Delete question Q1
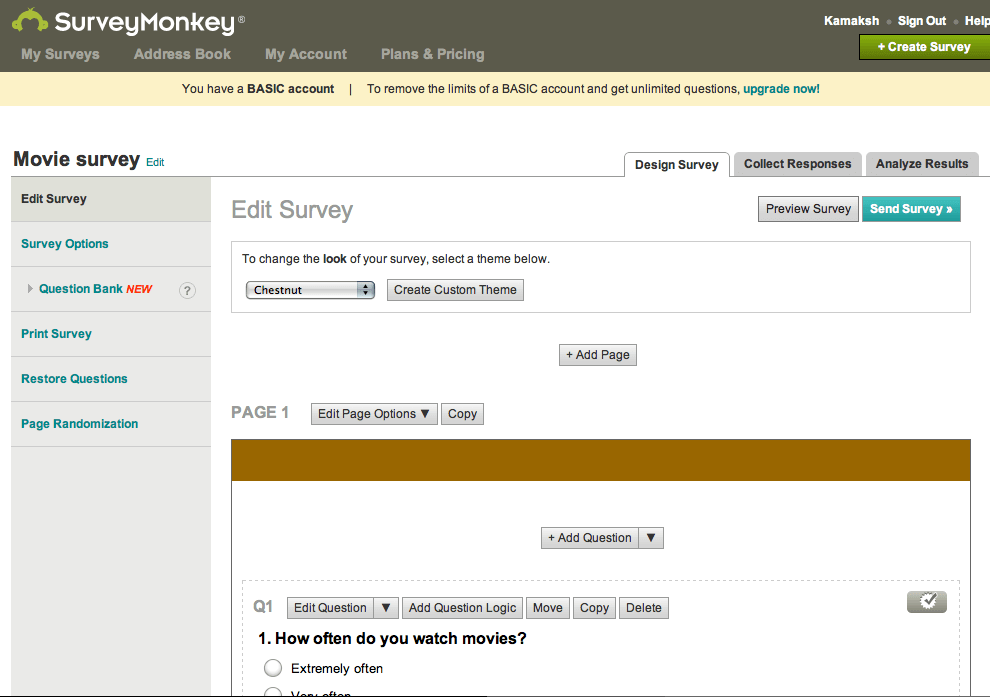 [x=643, y=608]
